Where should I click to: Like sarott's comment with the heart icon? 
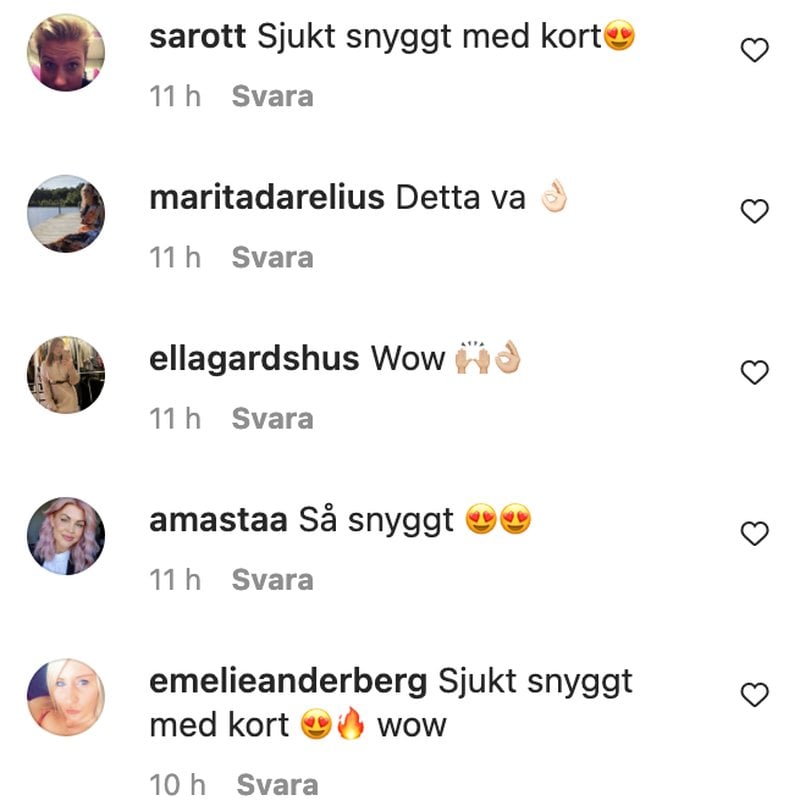[754, 50]
